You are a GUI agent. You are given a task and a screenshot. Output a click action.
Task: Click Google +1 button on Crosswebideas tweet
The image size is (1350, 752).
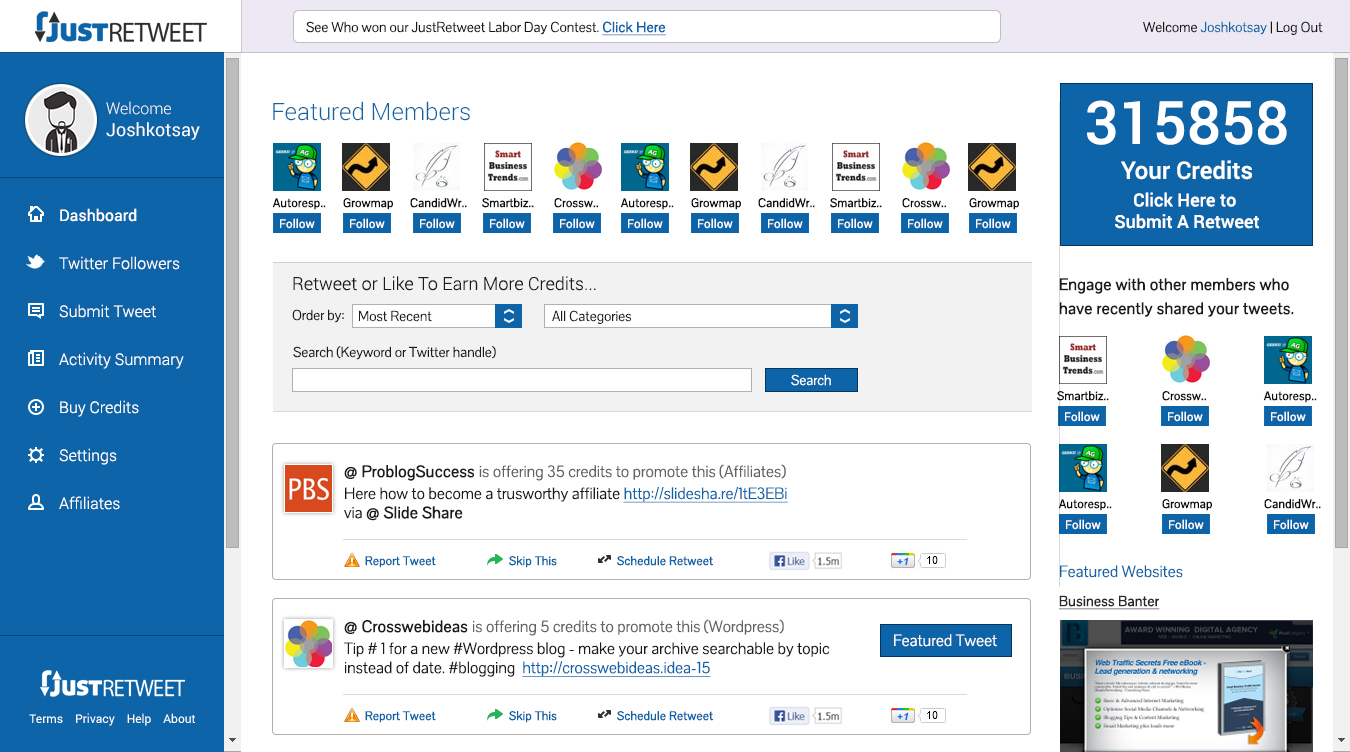(903, 716)
